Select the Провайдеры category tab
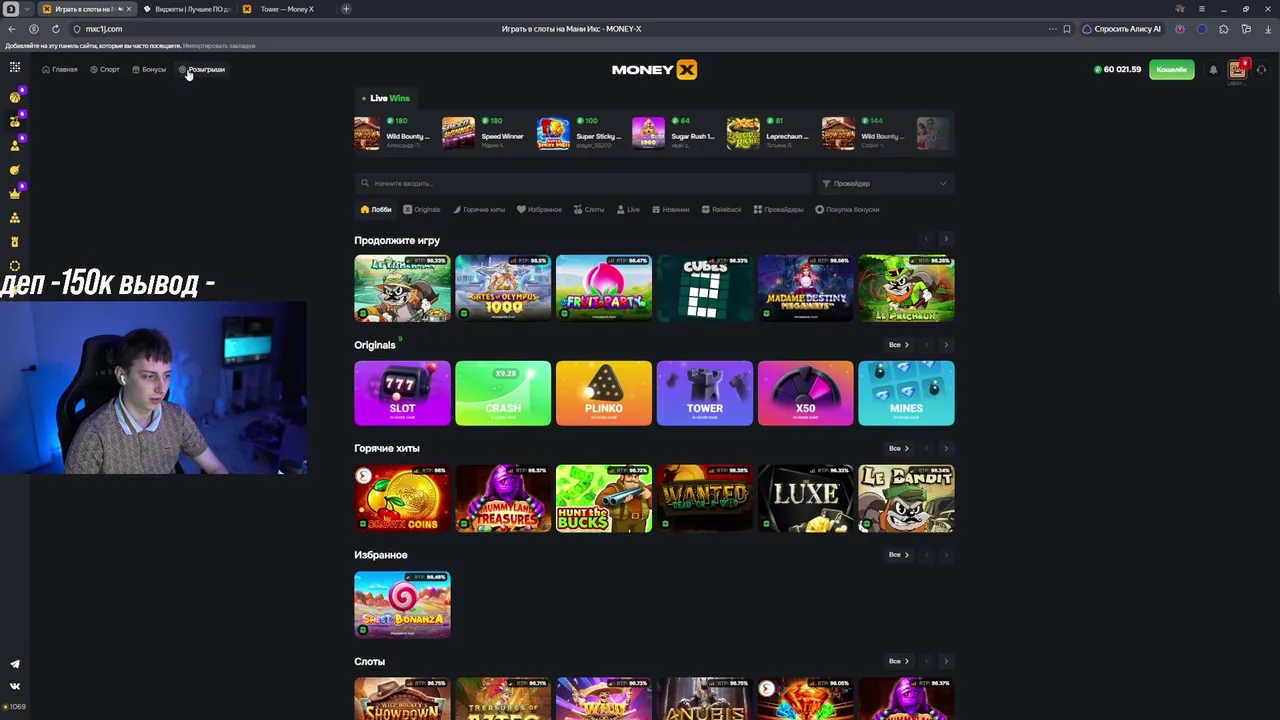 click(x=779, y=210)
